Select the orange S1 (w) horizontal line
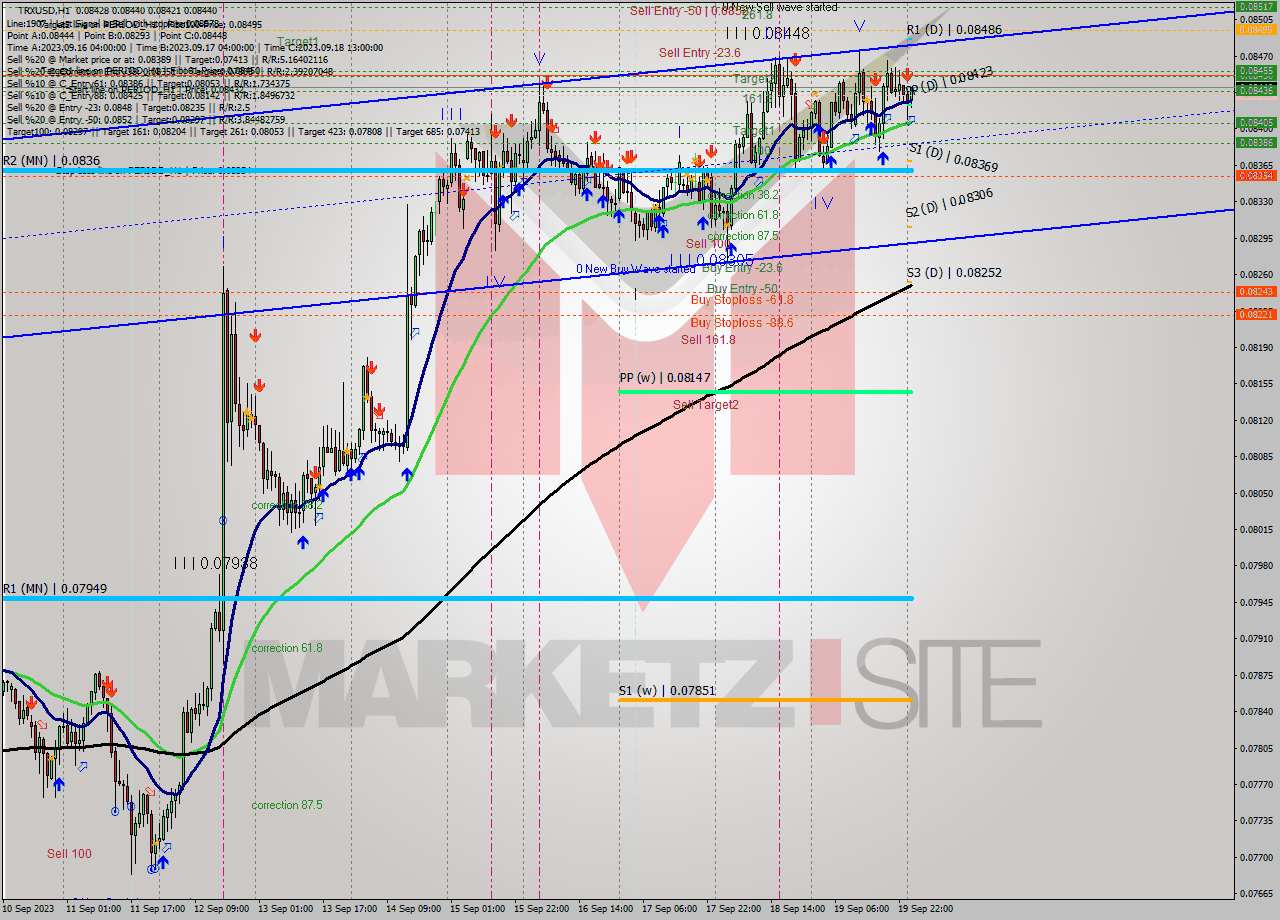The image size is (1280, 920). click(765, 700)
